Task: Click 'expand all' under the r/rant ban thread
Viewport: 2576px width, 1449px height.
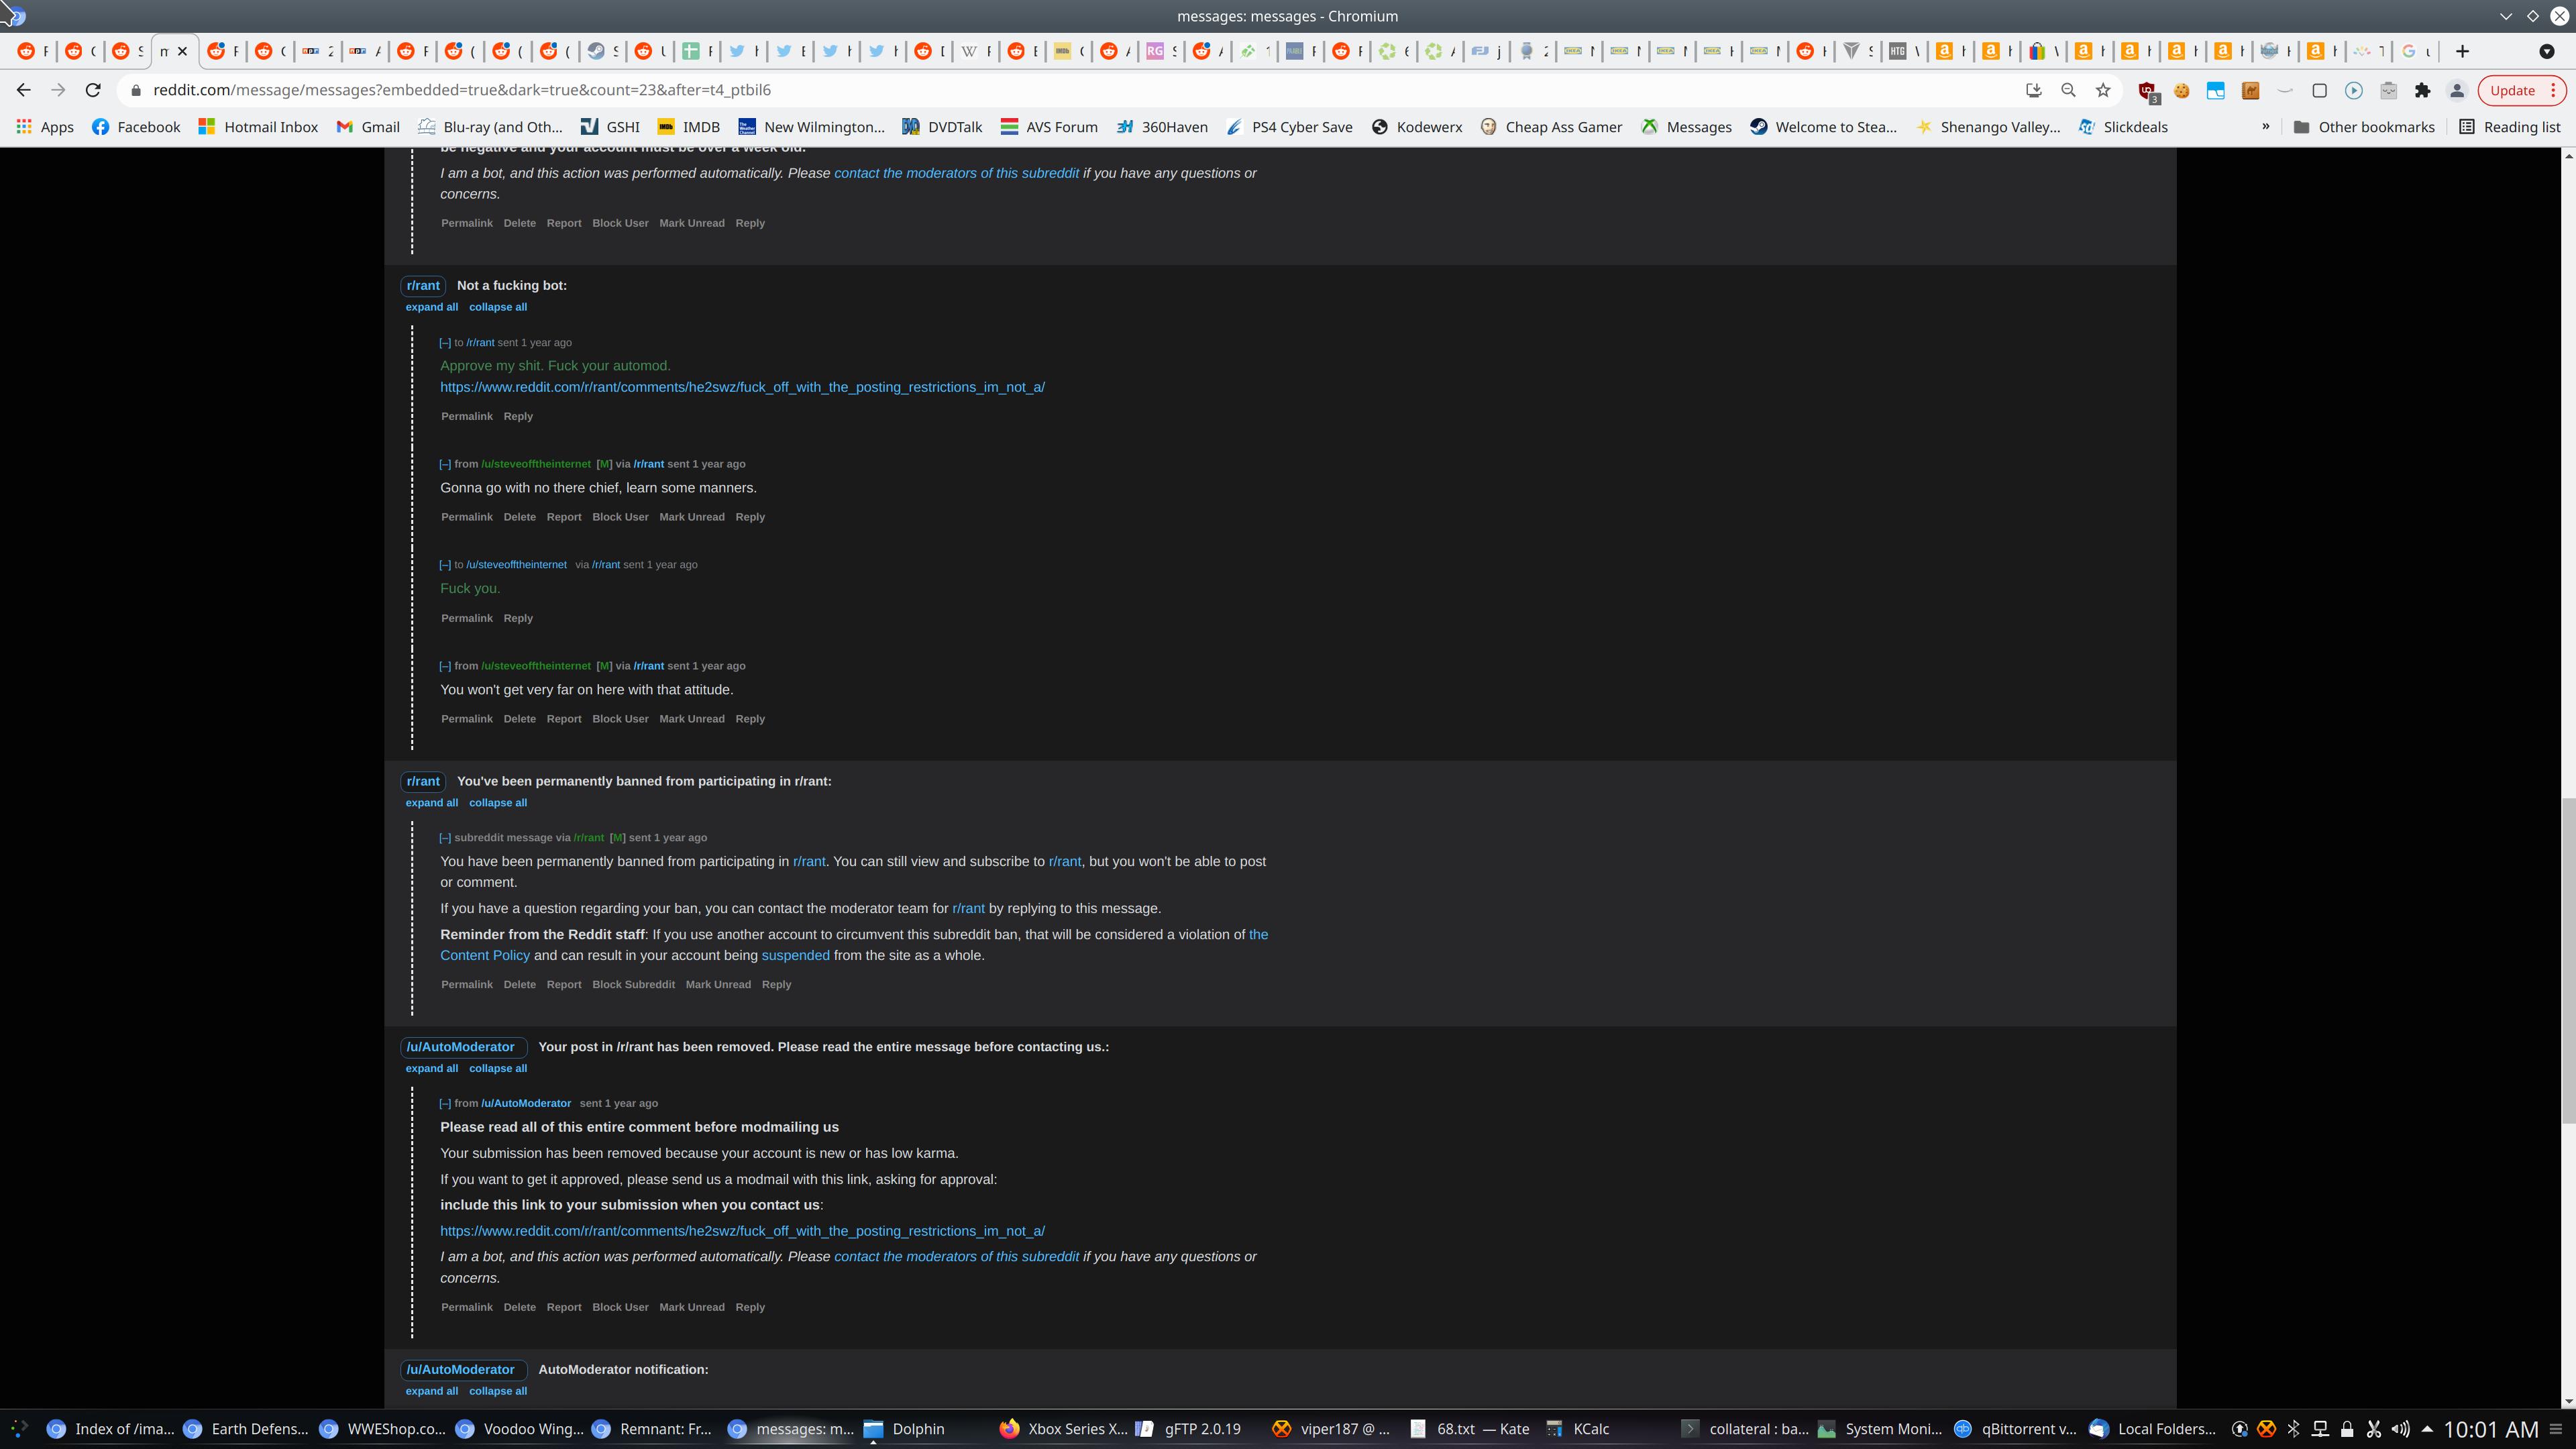Action: 431,803
